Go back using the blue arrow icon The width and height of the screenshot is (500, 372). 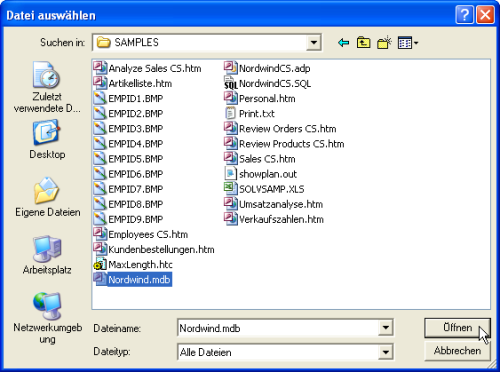[x=343, y=43]
